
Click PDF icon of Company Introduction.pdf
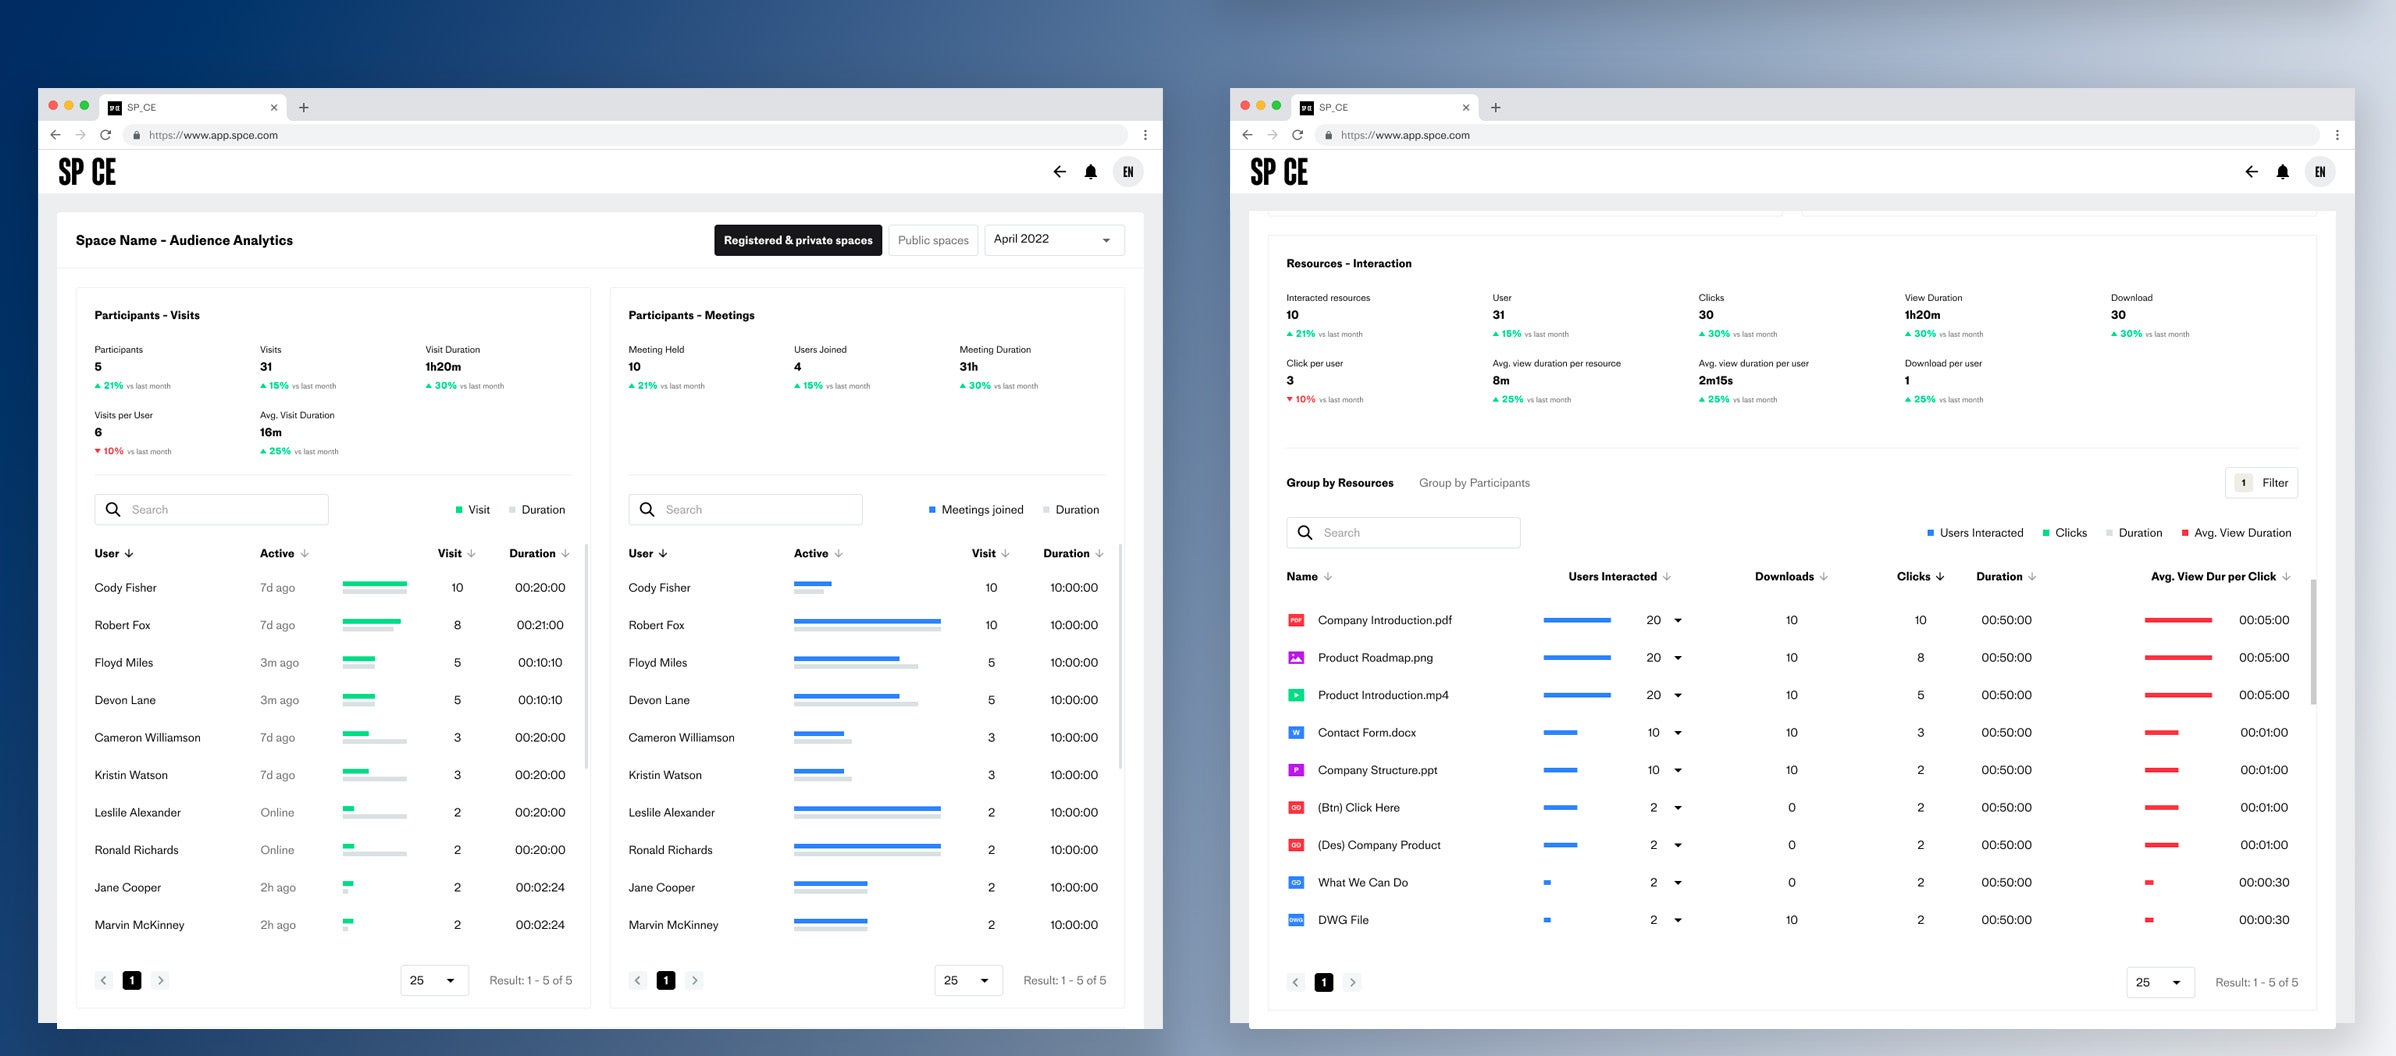tap(1295, 620)
